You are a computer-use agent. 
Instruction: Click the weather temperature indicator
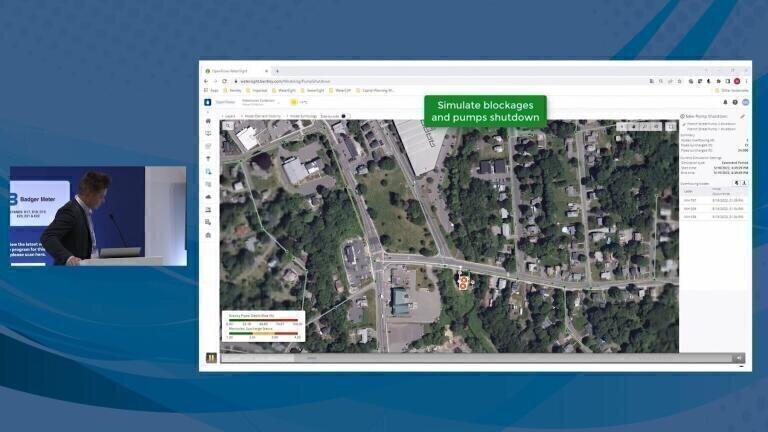(299, 102)
